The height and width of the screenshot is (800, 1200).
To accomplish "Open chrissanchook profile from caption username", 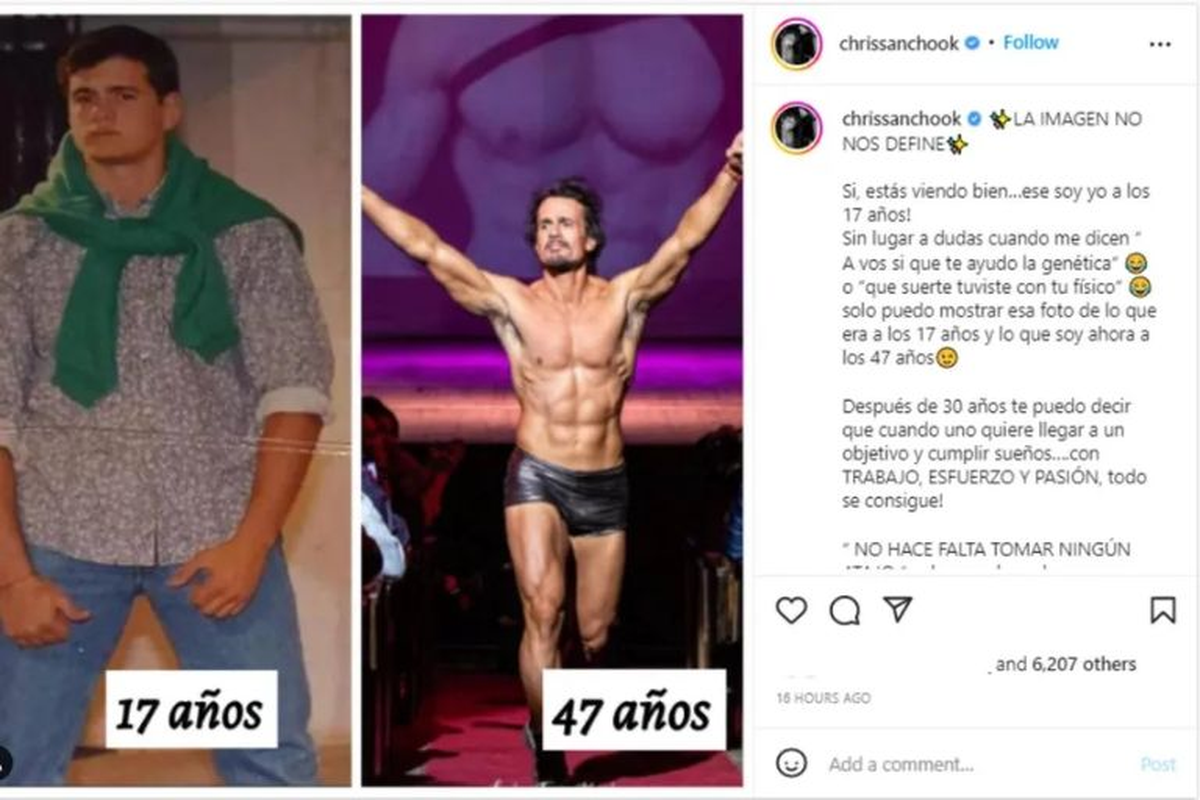I will (899, 119).
